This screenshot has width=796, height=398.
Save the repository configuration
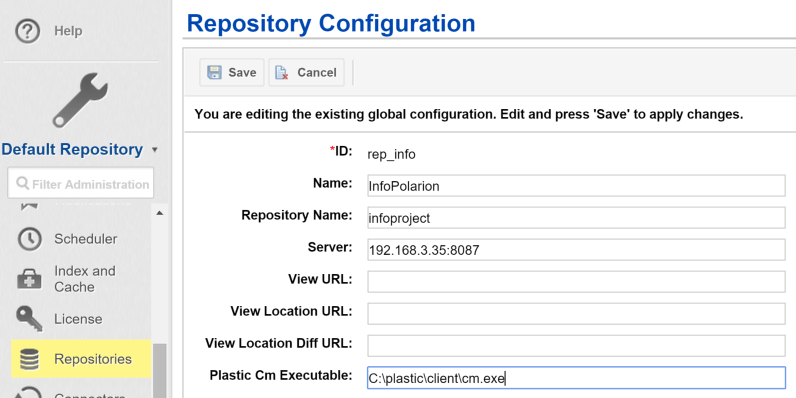(x=231, y=73)
